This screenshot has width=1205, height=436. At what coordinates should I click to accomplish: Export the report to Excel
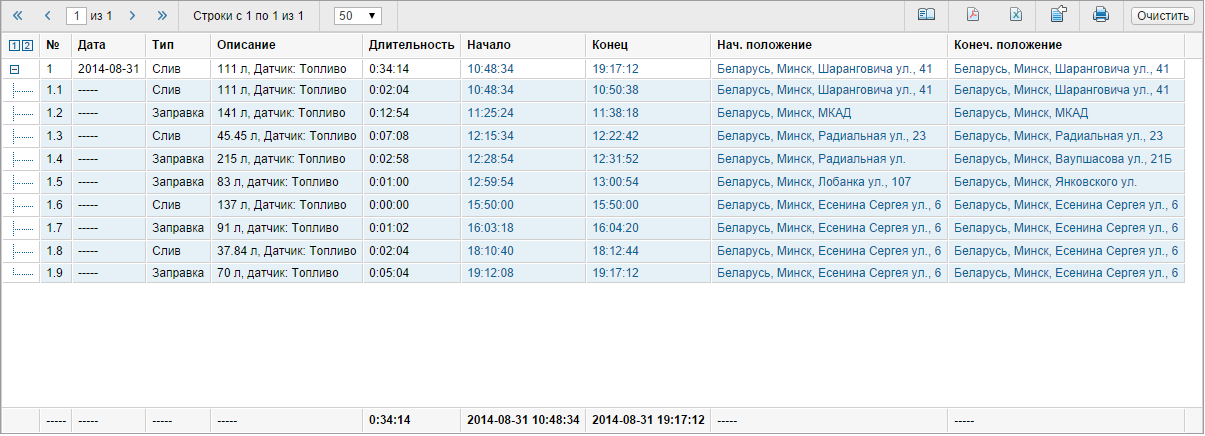[x=1015, y=15]
